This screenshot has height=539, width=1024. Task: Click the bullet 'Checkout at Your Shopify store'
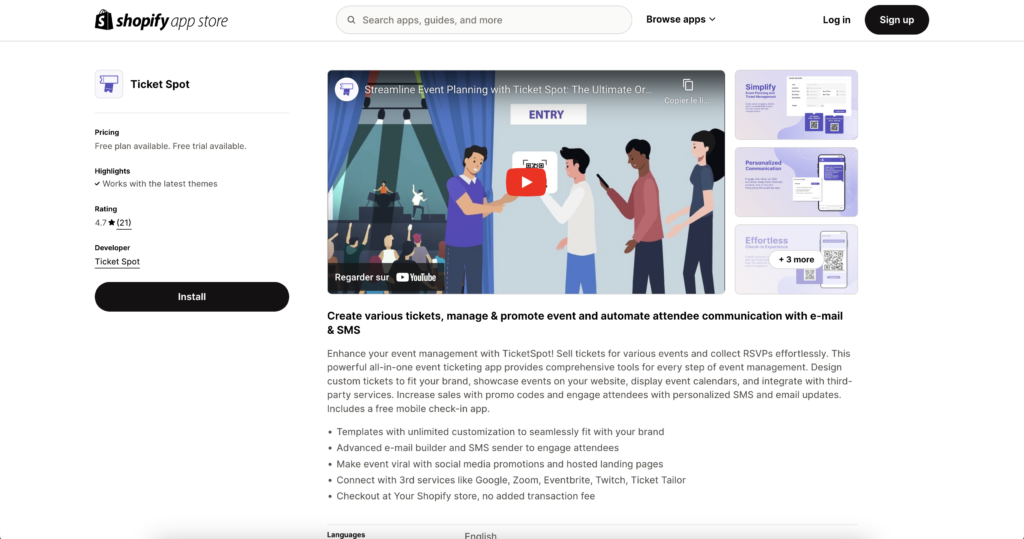point(466,496)
